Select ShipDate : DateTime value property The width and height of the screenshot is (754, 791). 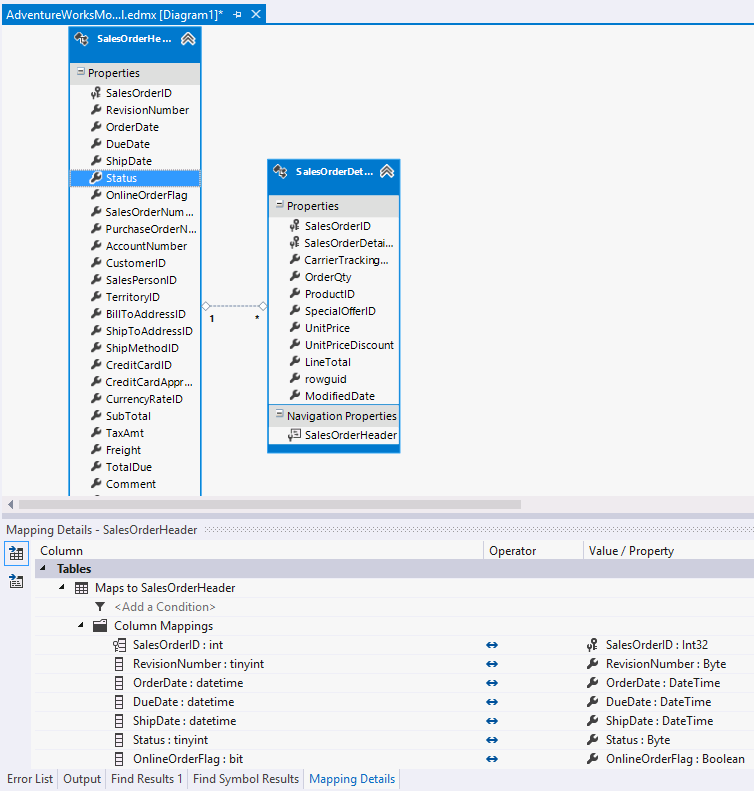pyautogui.click(x=659, y=721)
